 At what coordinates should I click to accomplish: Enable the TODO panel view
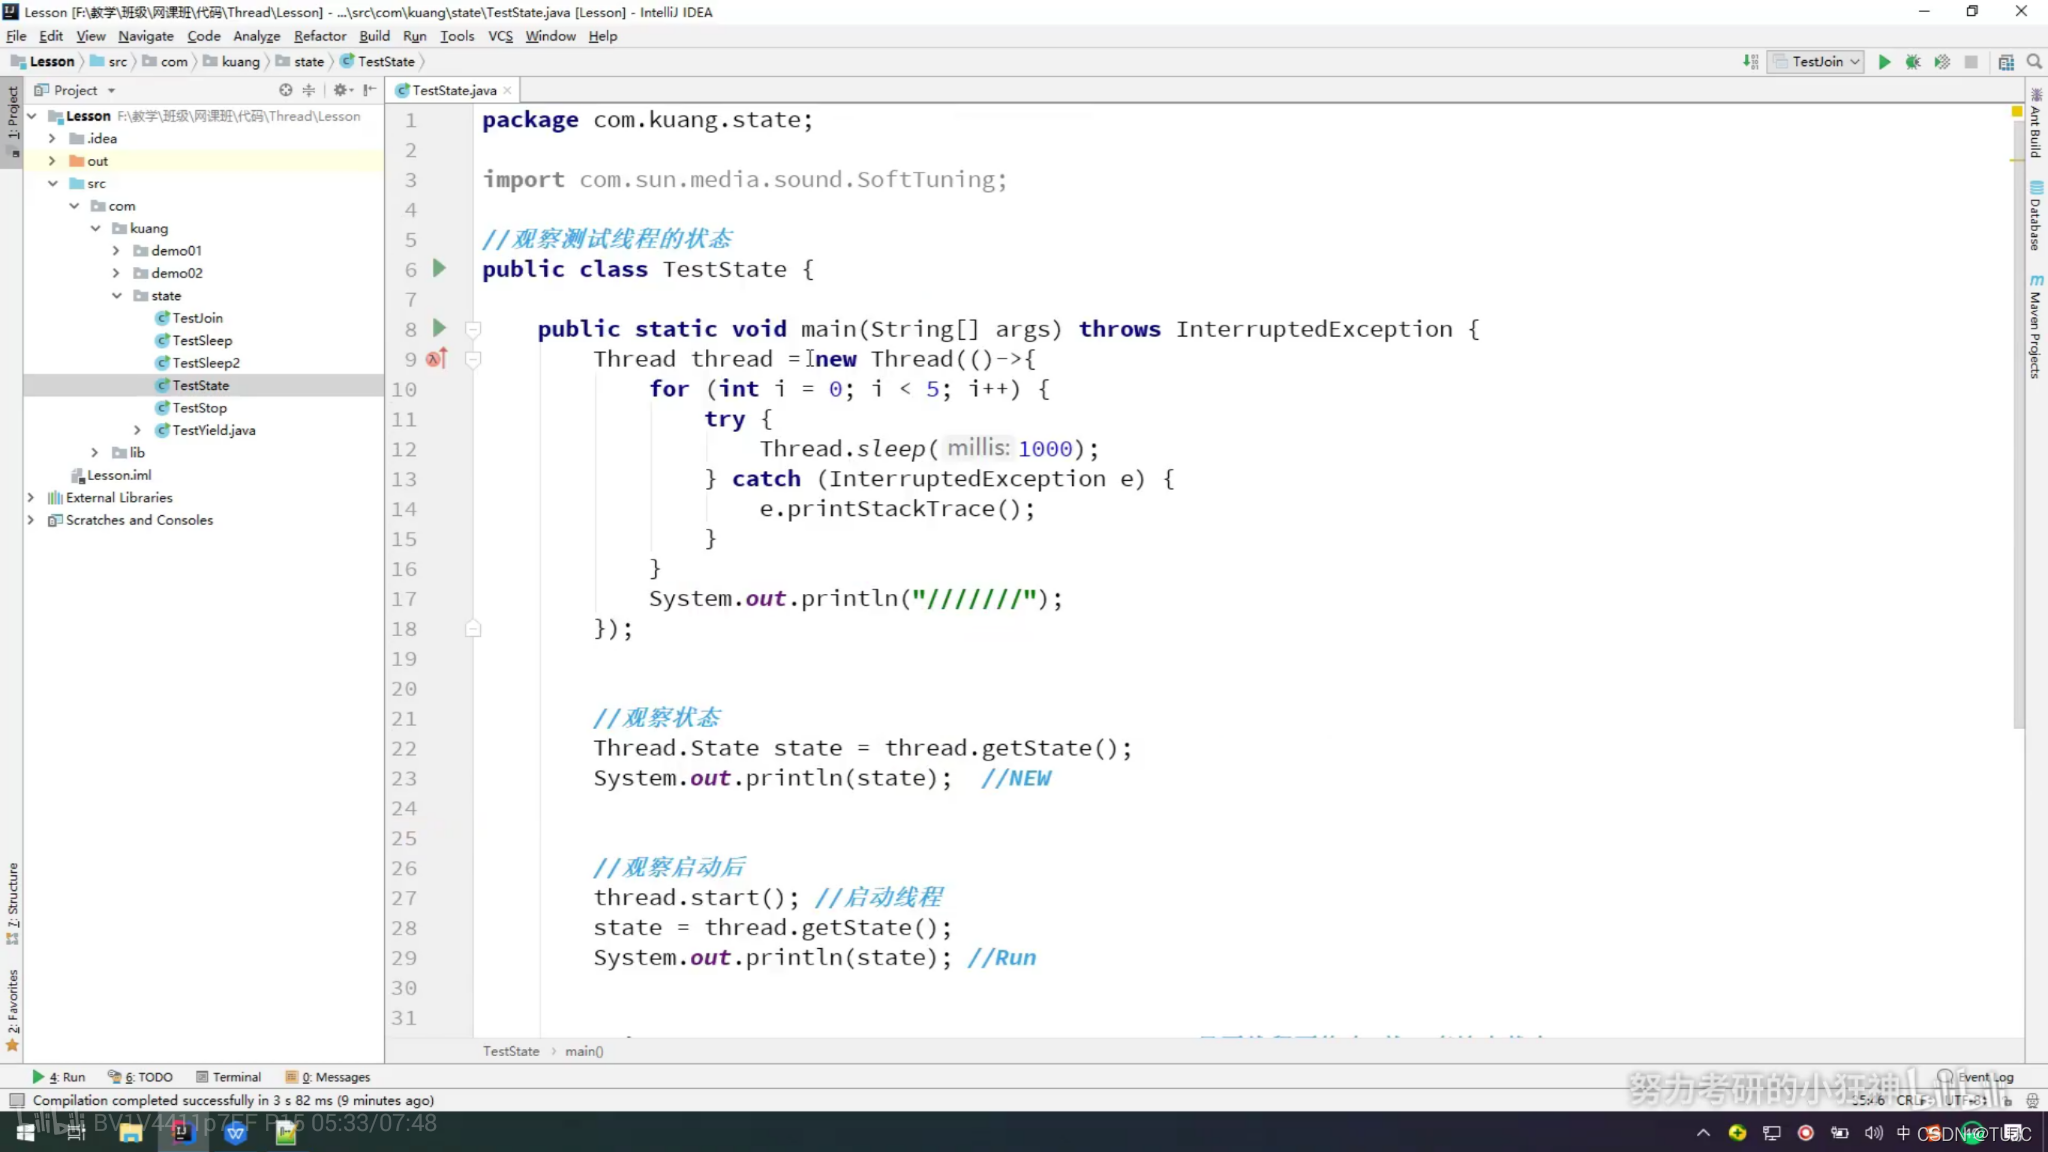[142, 1076]
